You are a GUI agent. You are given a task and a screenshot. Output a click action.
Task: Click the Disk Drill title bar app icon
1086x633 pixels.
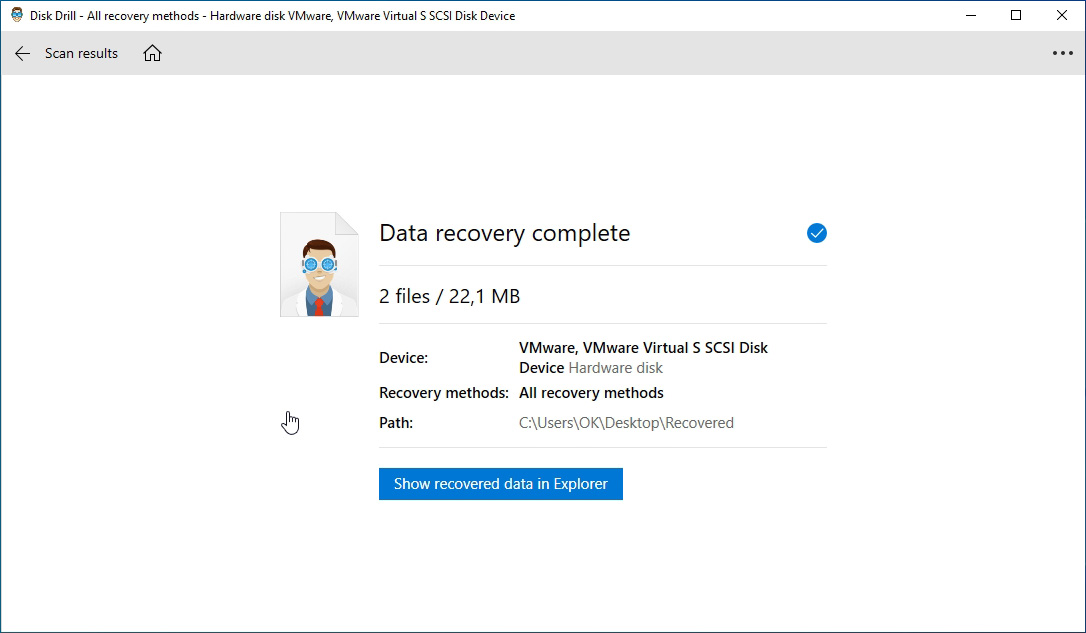(x=17, y=15)
